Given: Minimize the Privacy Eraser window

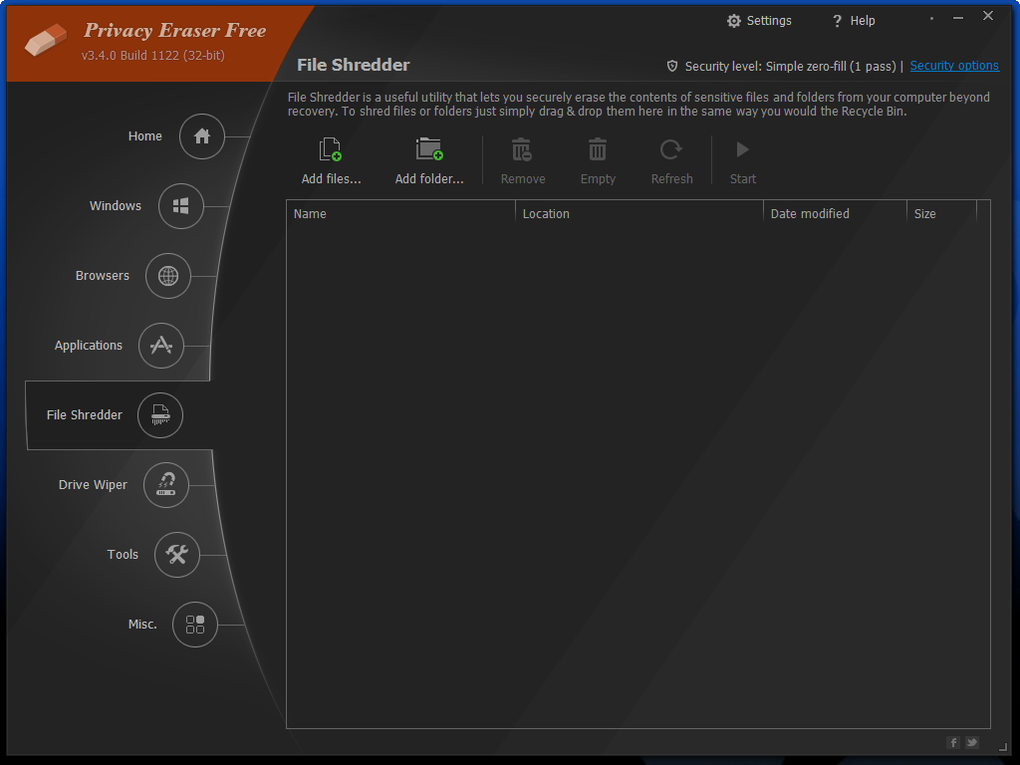Looking at the screenshot, I should pos(958,18).
